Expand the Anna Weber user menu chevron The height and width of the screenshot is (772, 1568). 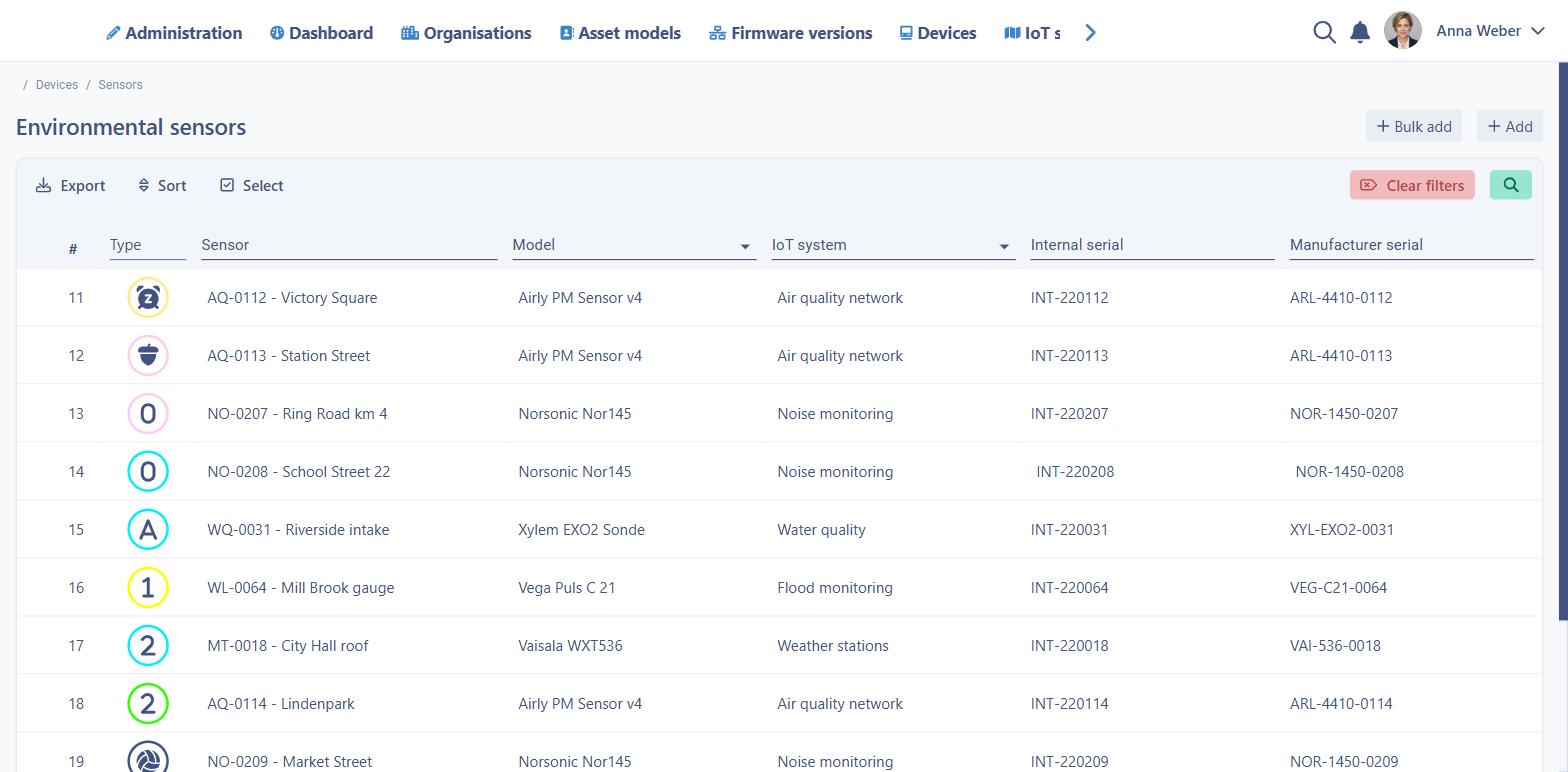coord(1539,31)
